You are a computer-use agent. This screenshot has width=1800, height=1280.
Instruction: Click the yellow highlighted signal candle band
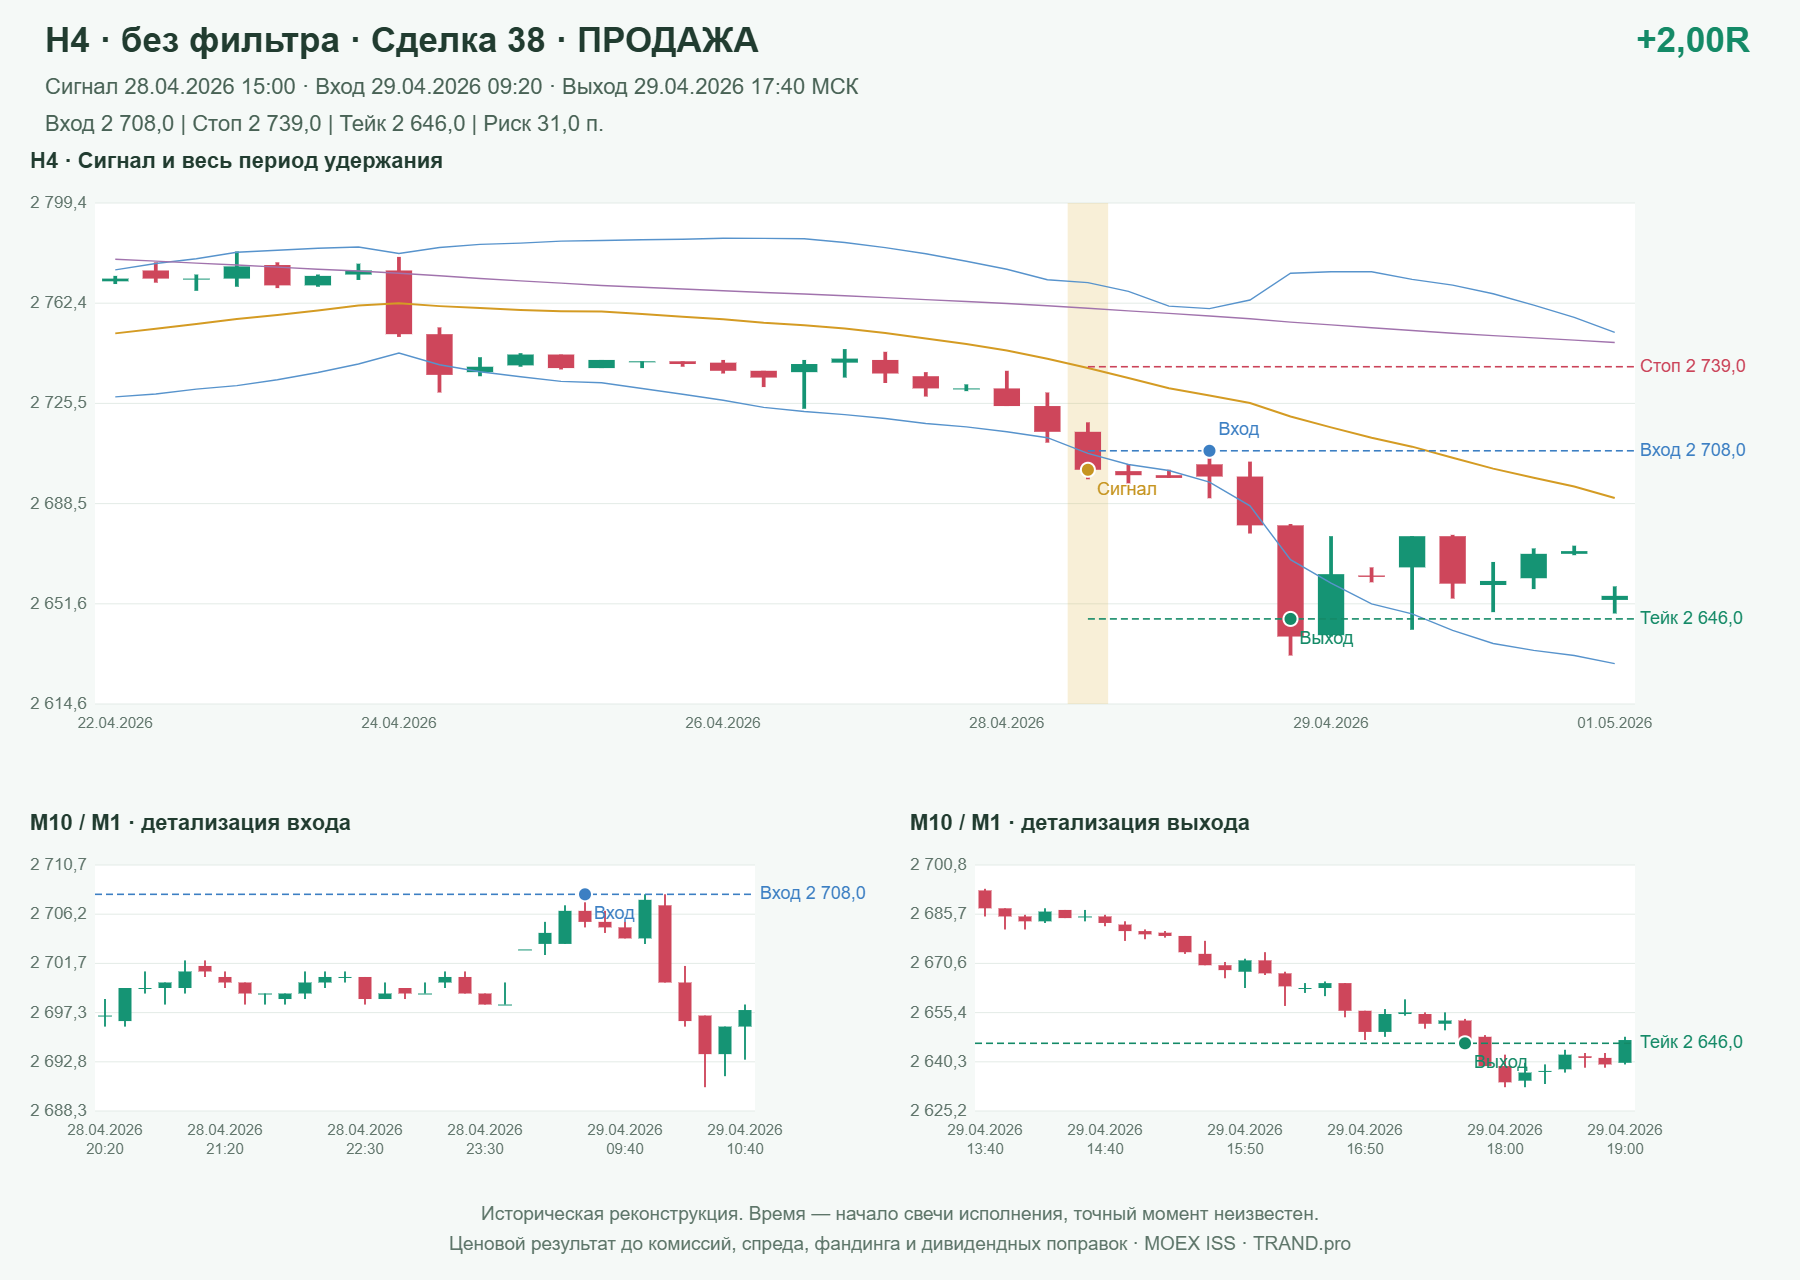(1088, 453)
